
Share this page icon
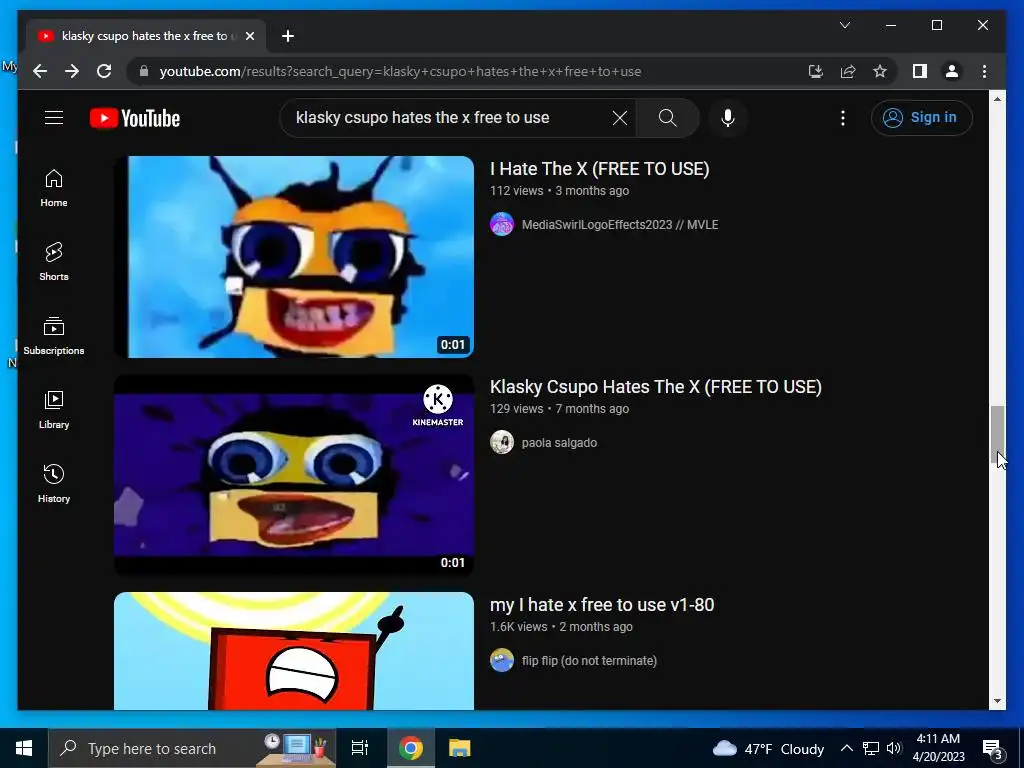(848, 71)
